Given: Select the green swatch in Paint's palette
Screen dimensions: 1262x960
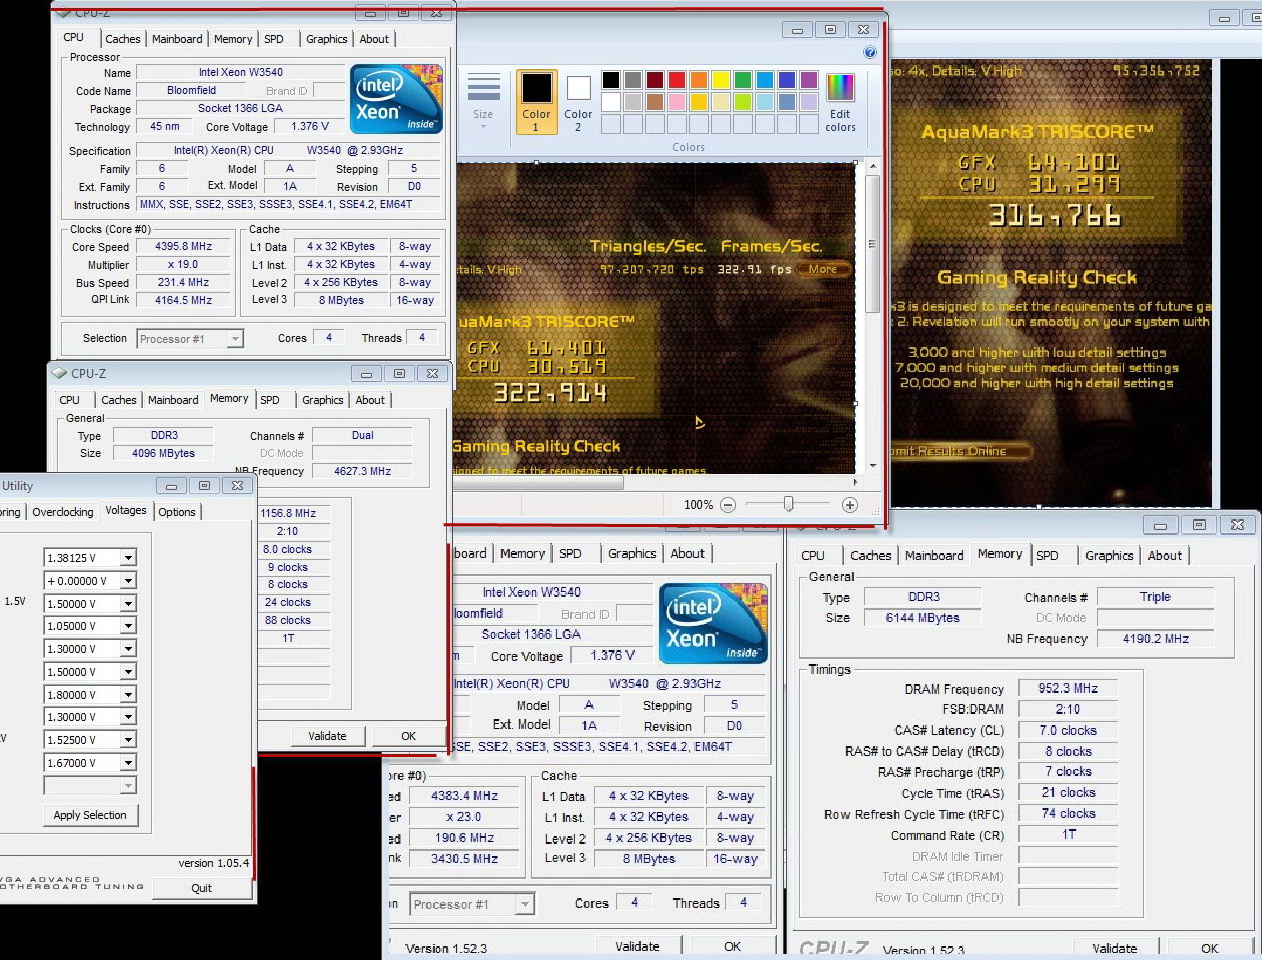Looking at the screenshot, I should [743, 80].
